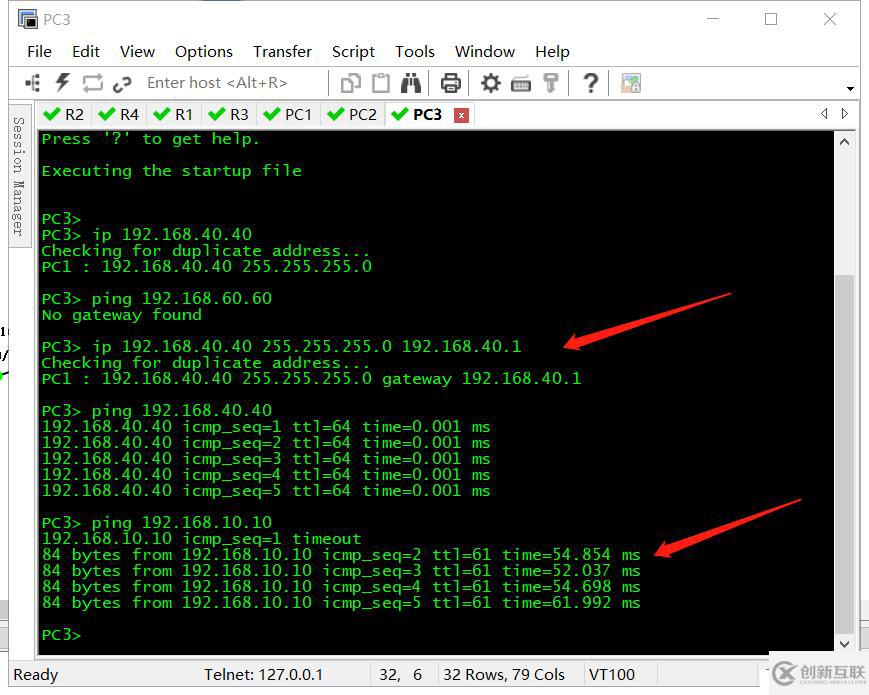The image size is (869, 695).
Task: Close the PC3 window
Action: tap(830, 19)
